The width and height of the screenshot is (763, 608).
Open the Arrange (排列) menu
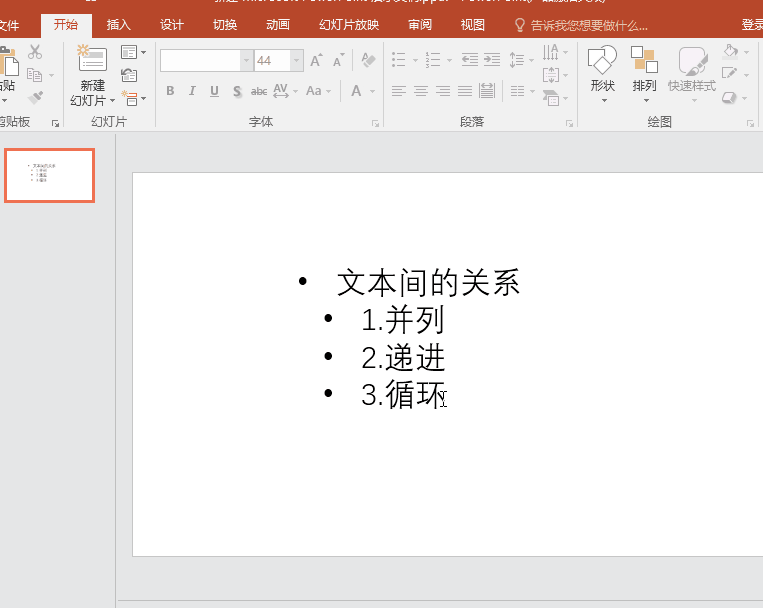tap(644, 73)
